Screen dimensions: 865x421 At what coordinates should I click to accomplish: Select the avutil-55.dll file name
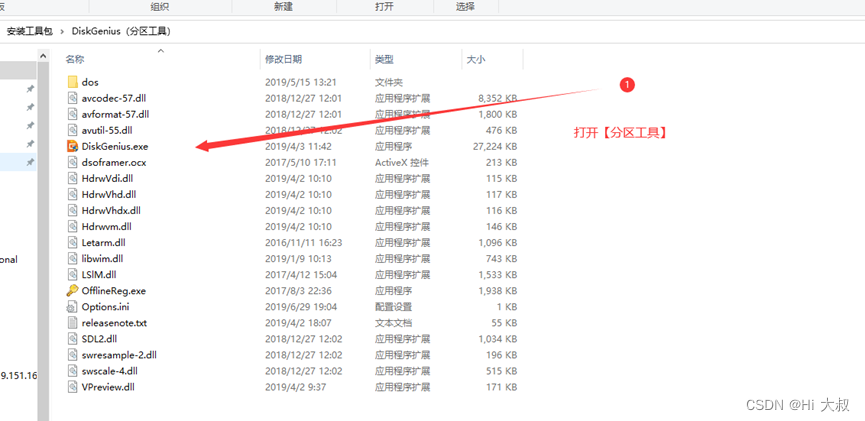(107, 130)
